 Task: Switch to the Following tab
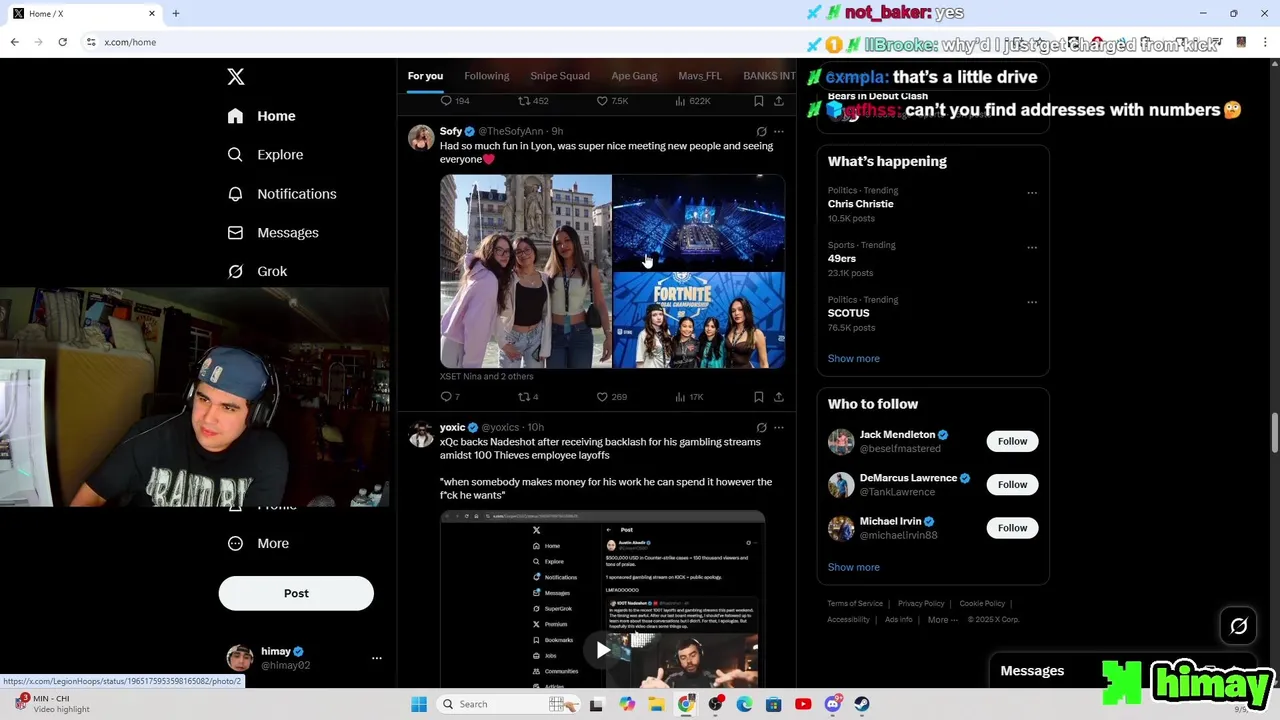[x=487, y=76]
